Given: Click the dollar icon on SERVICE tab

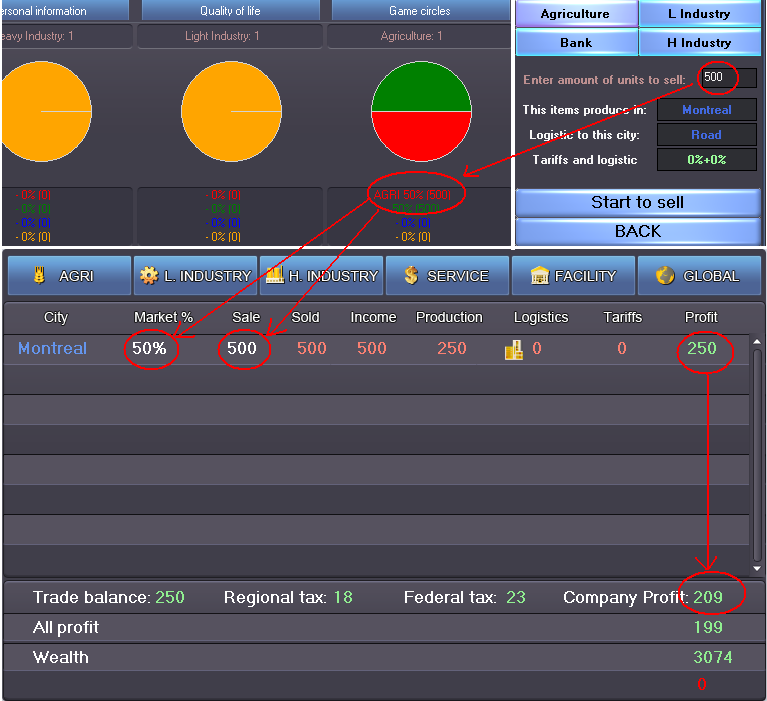Looking at the screenshot, I should click(x=411, y=276).
